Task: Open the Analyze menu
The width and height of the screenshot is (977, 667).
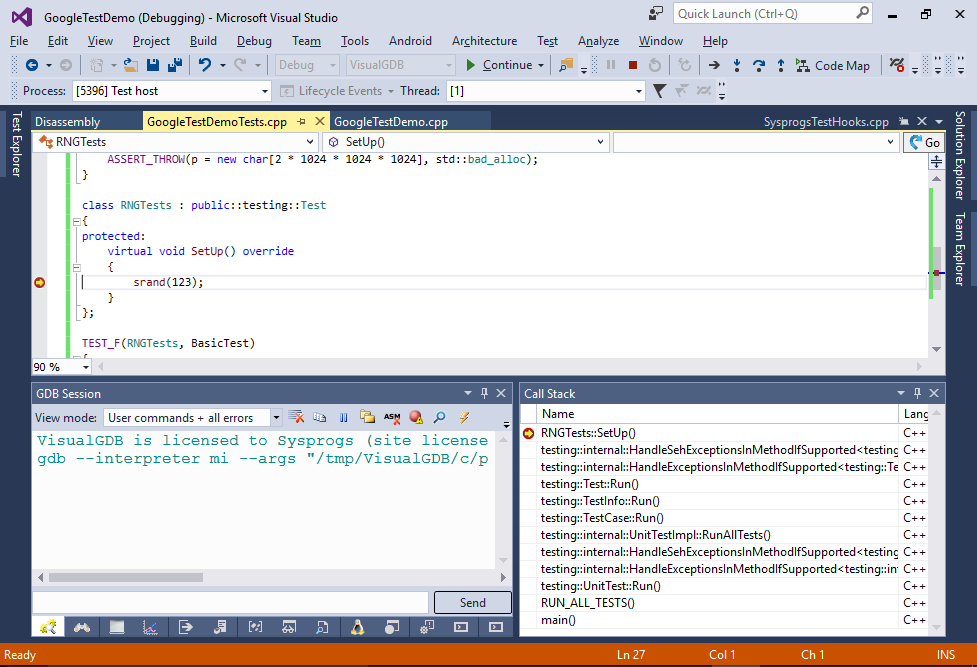Action: click(598, 41)
